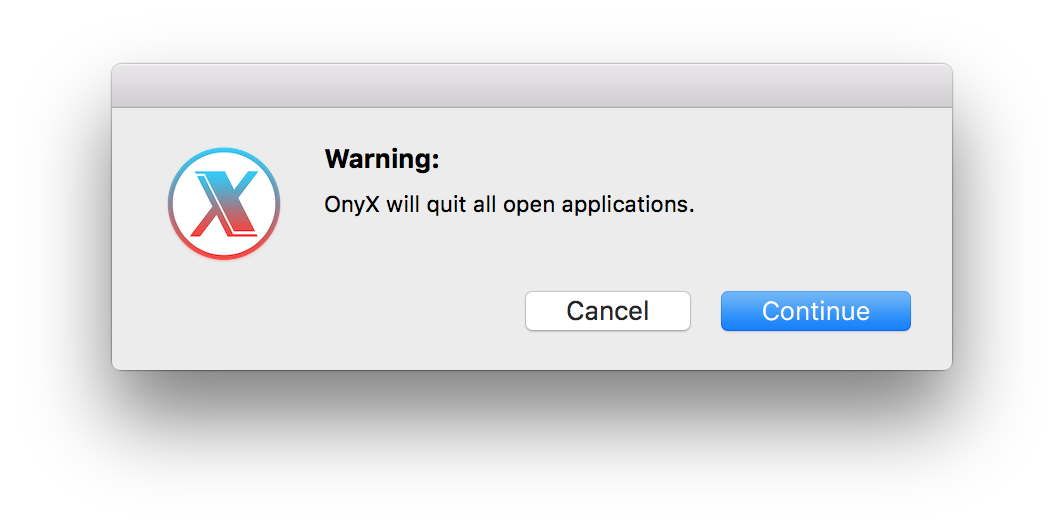Image resolution: width=1064 pixels, height=530 pixels.
Task: Click the OnyX application icon
Action: click(224, 204)
